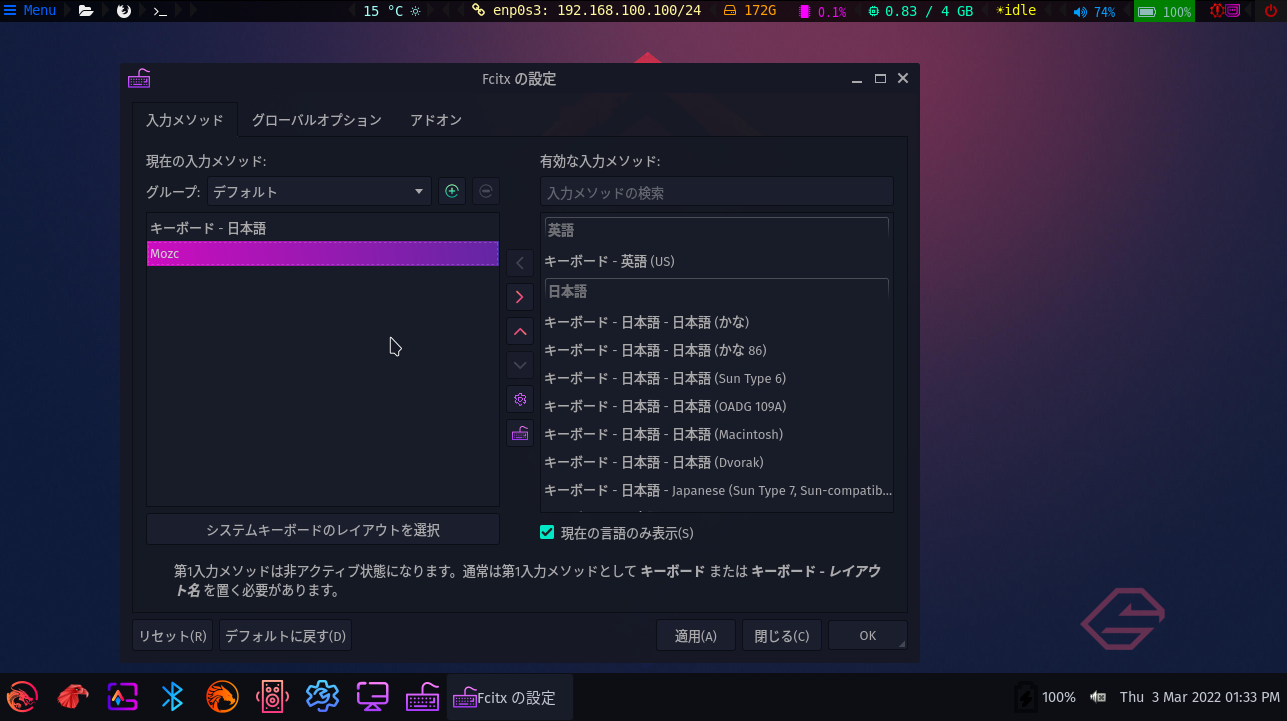Launch the red eagle icon in dock

click(x=72, y=696)
